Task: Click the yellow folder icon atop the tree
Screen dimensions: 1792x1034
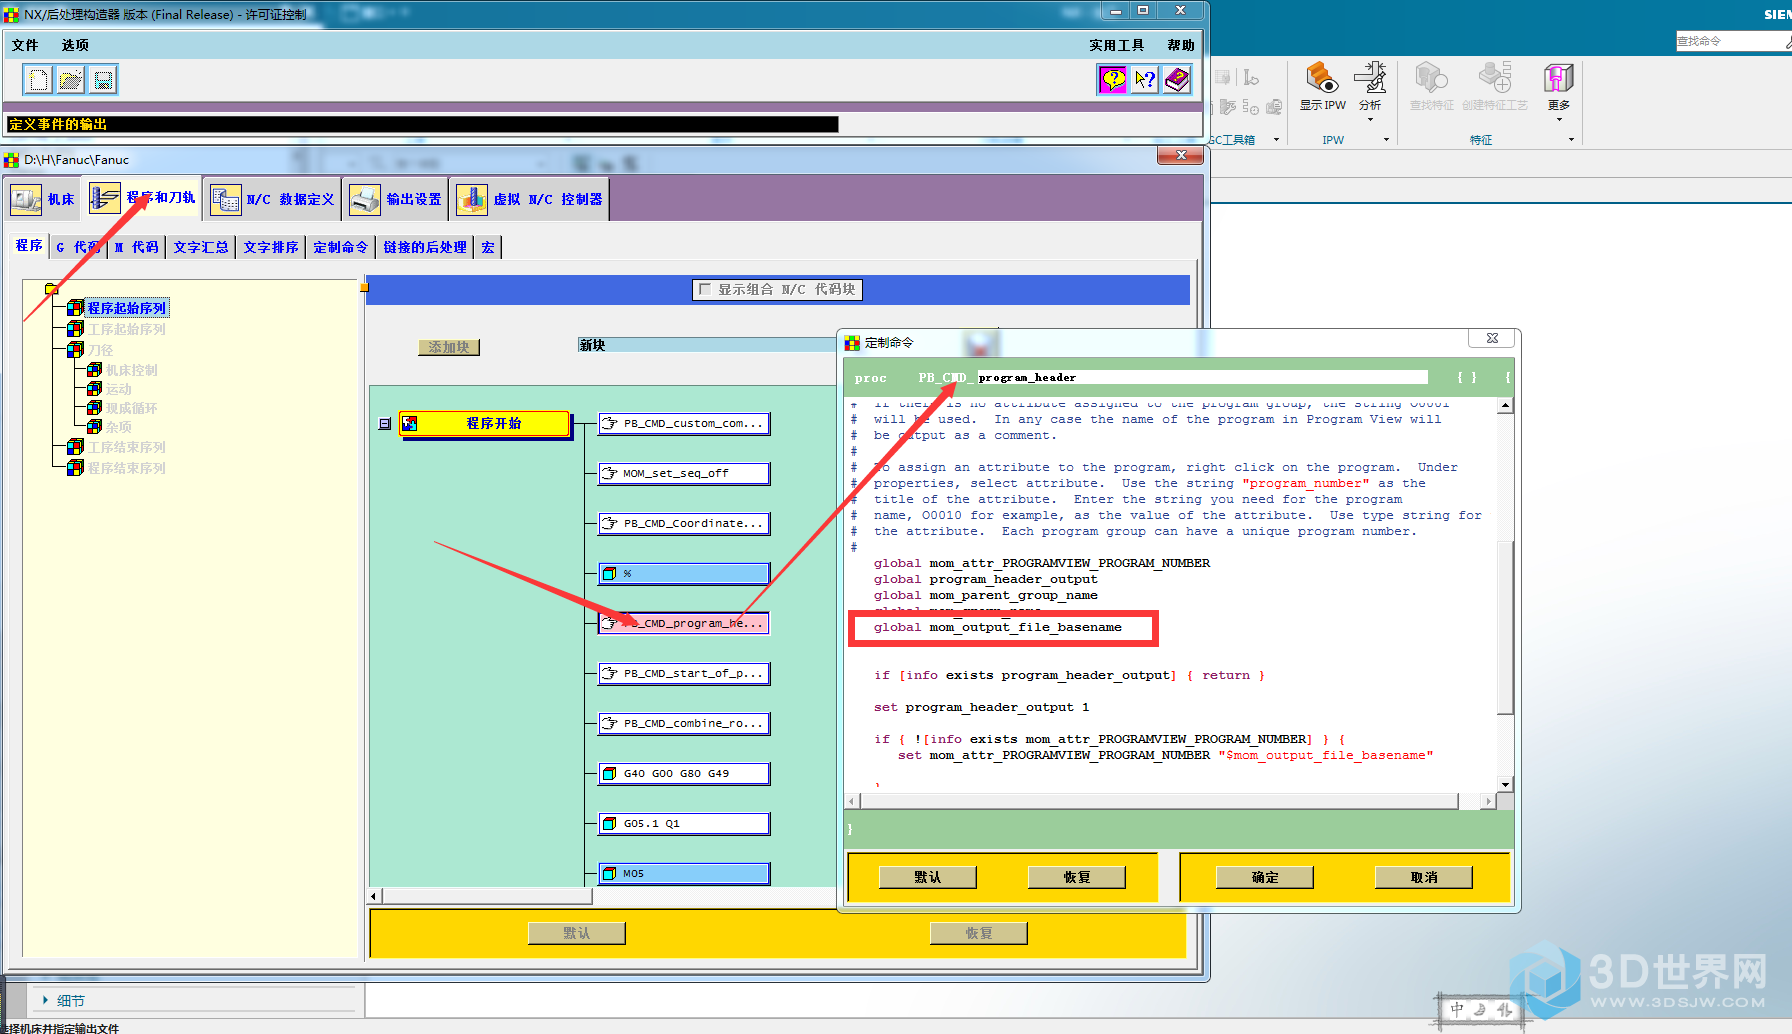Action: 52,289
